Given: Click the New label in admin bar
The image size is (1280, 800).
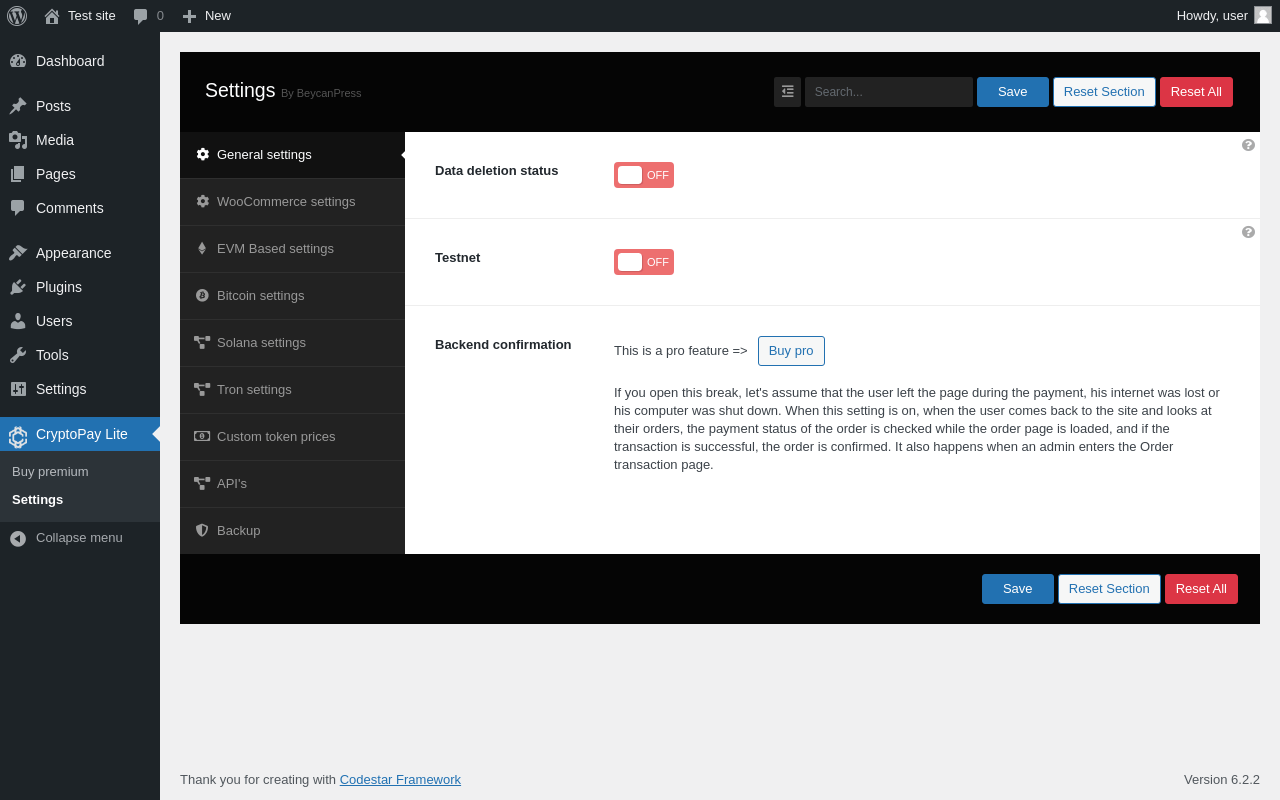Looking at the screenshot, I should pyautogui.click(x=218, y=15).
